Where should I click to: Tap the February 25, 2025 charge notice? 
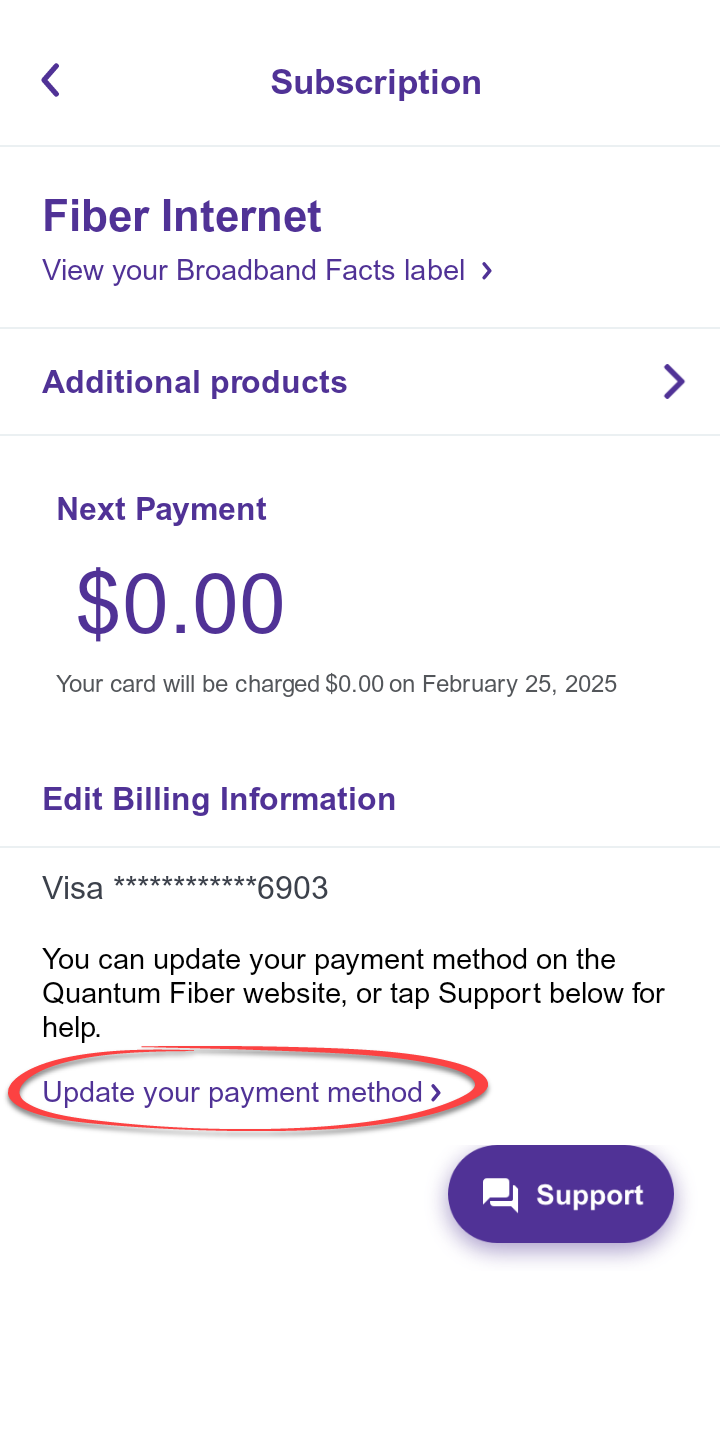tap(337, 684)
